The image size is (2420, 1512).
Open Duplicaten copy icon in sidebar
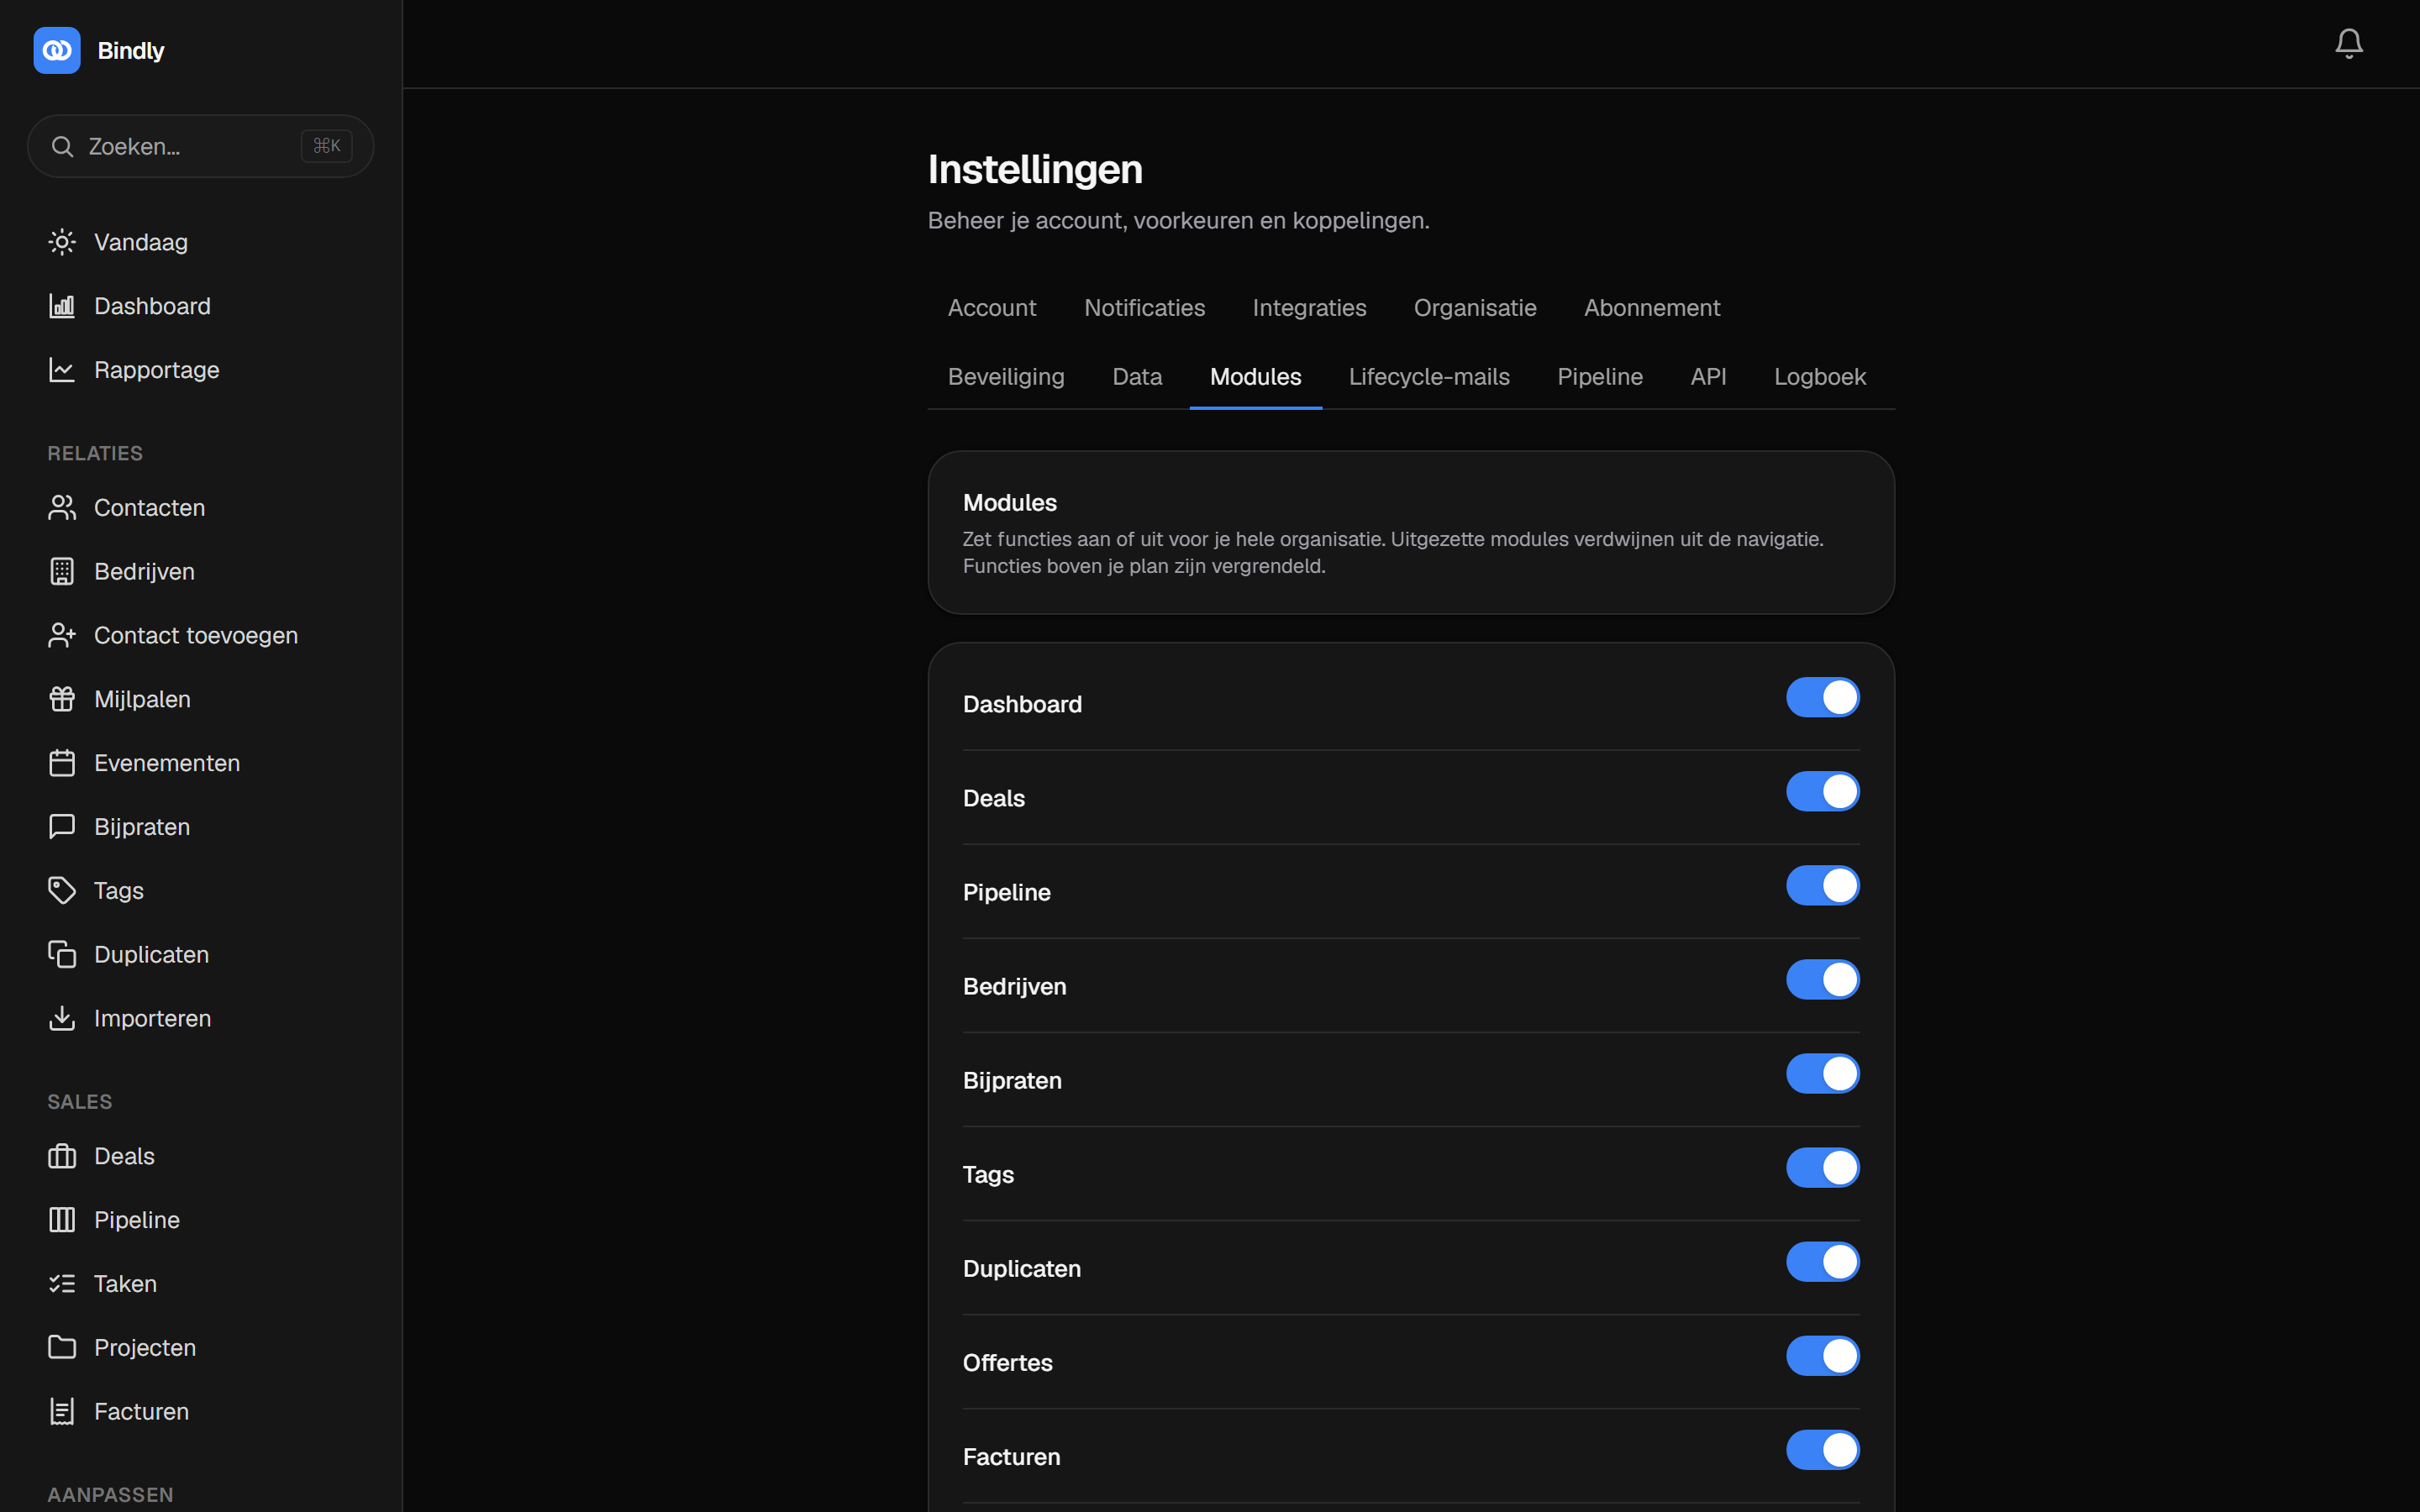pos(62,954)
